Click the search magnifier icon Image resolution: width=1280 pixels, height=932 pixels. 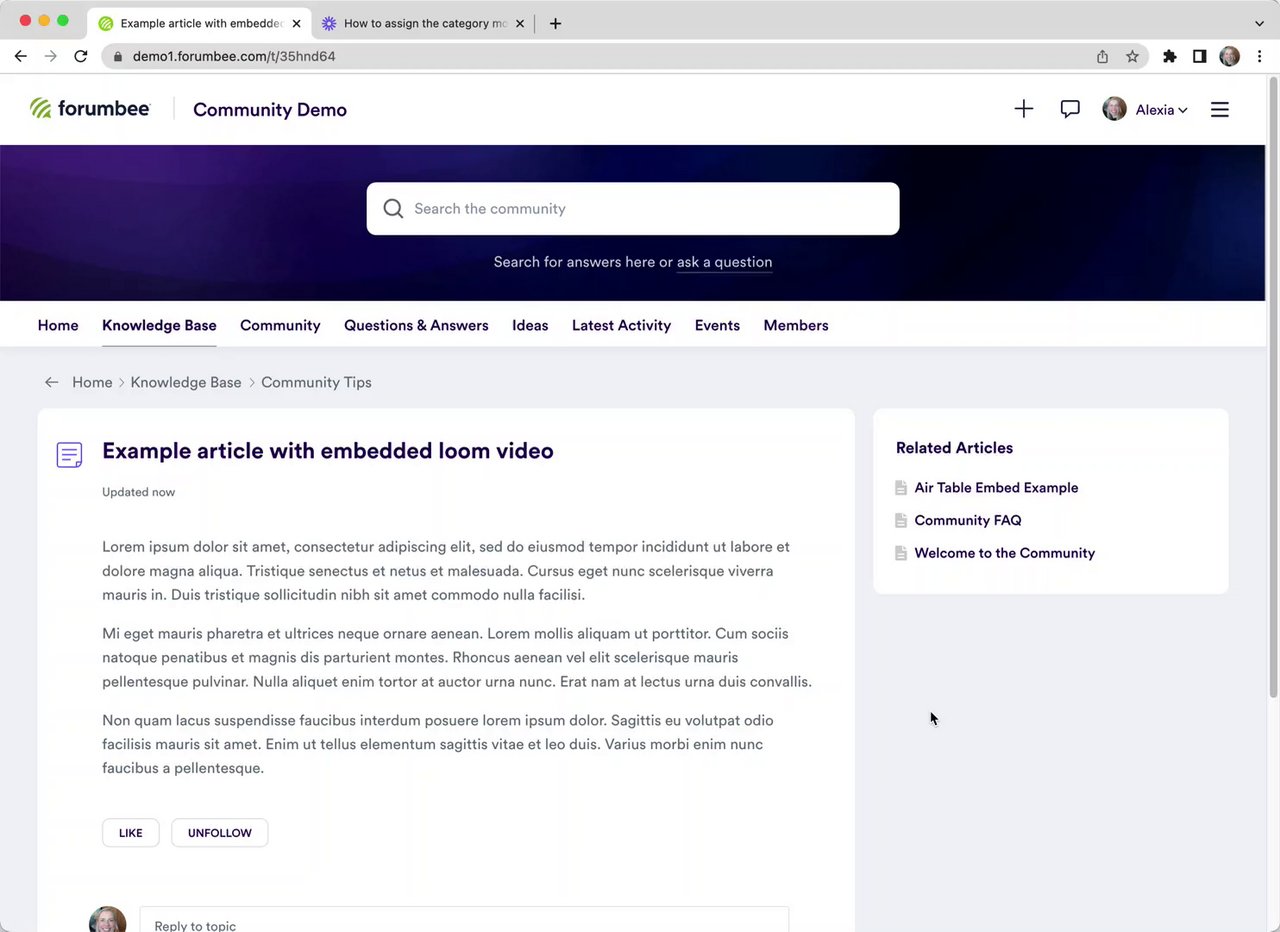(393, 208)
